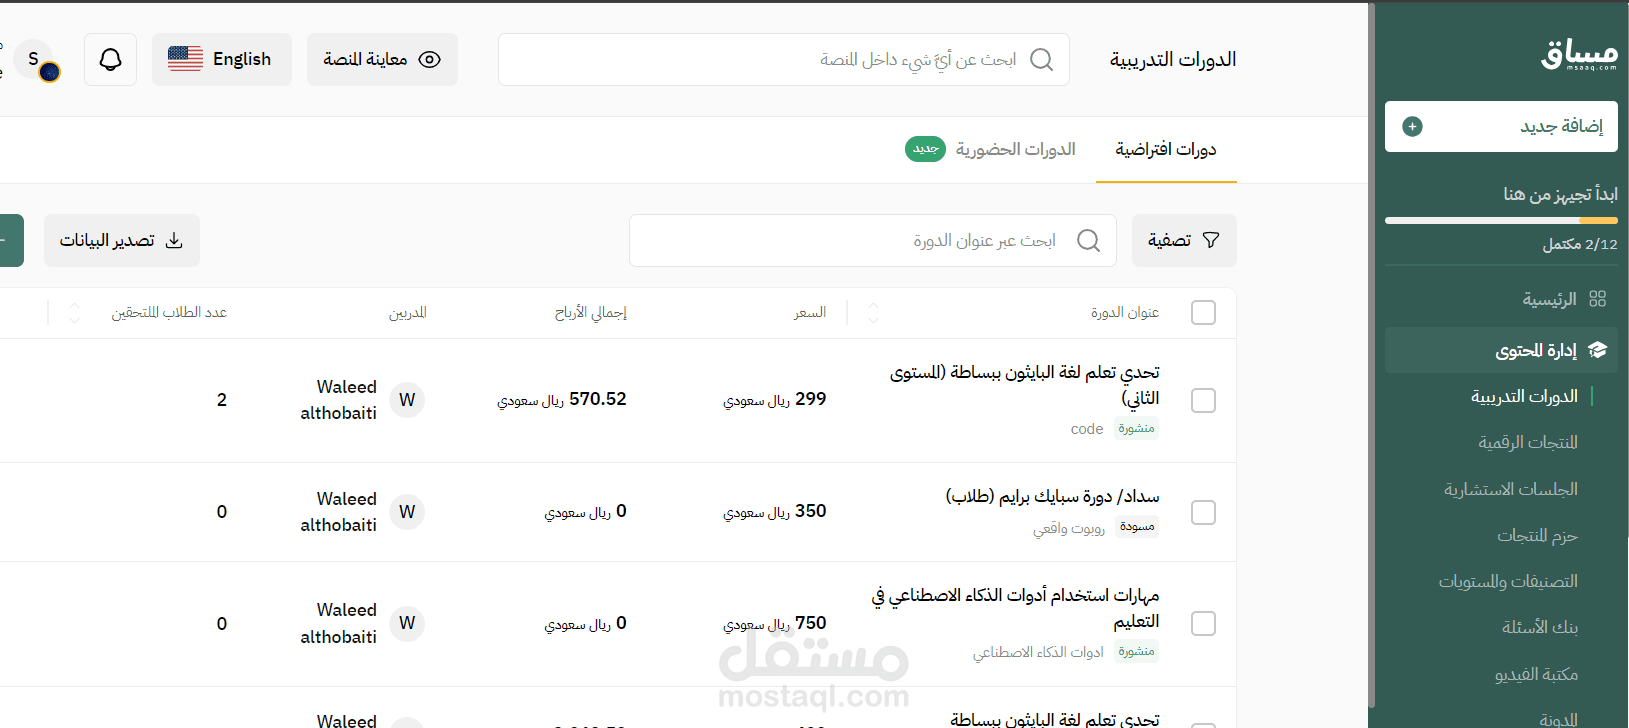Click the 299 ريال سعودي price
Image resolution: width=1629 pixels, height=728 pixels.
tap(775, 399)
